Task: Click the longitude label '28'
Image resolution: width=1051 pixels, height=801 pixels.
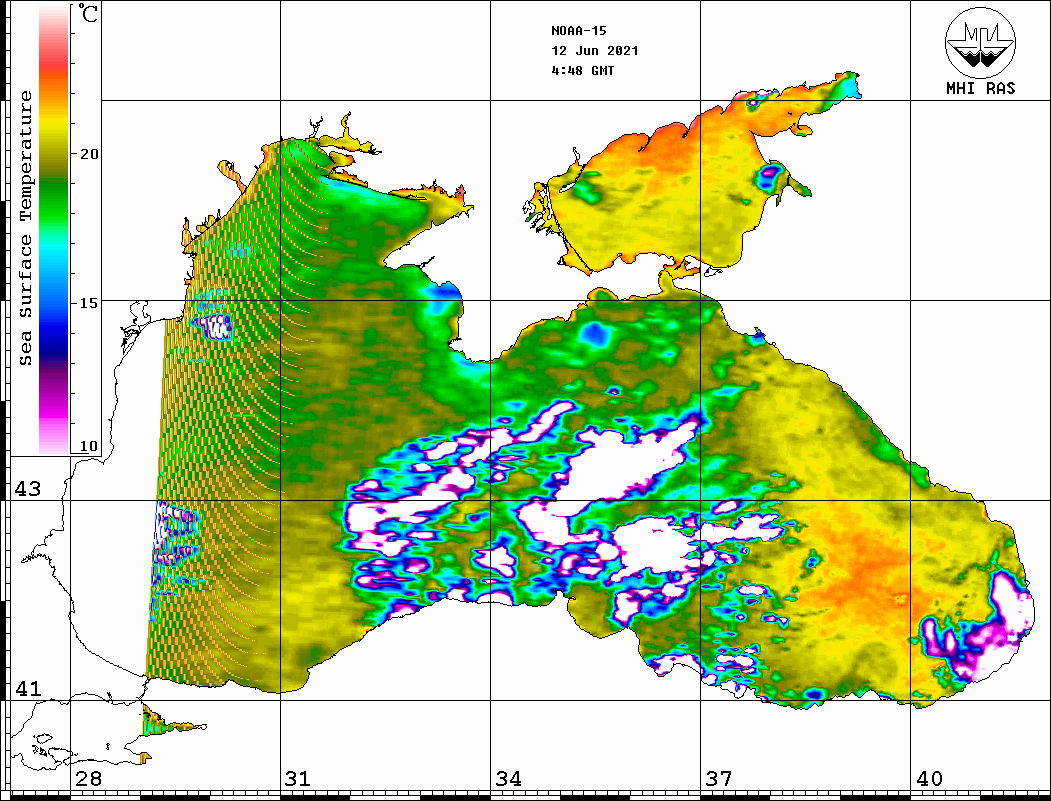Action: 88,779
